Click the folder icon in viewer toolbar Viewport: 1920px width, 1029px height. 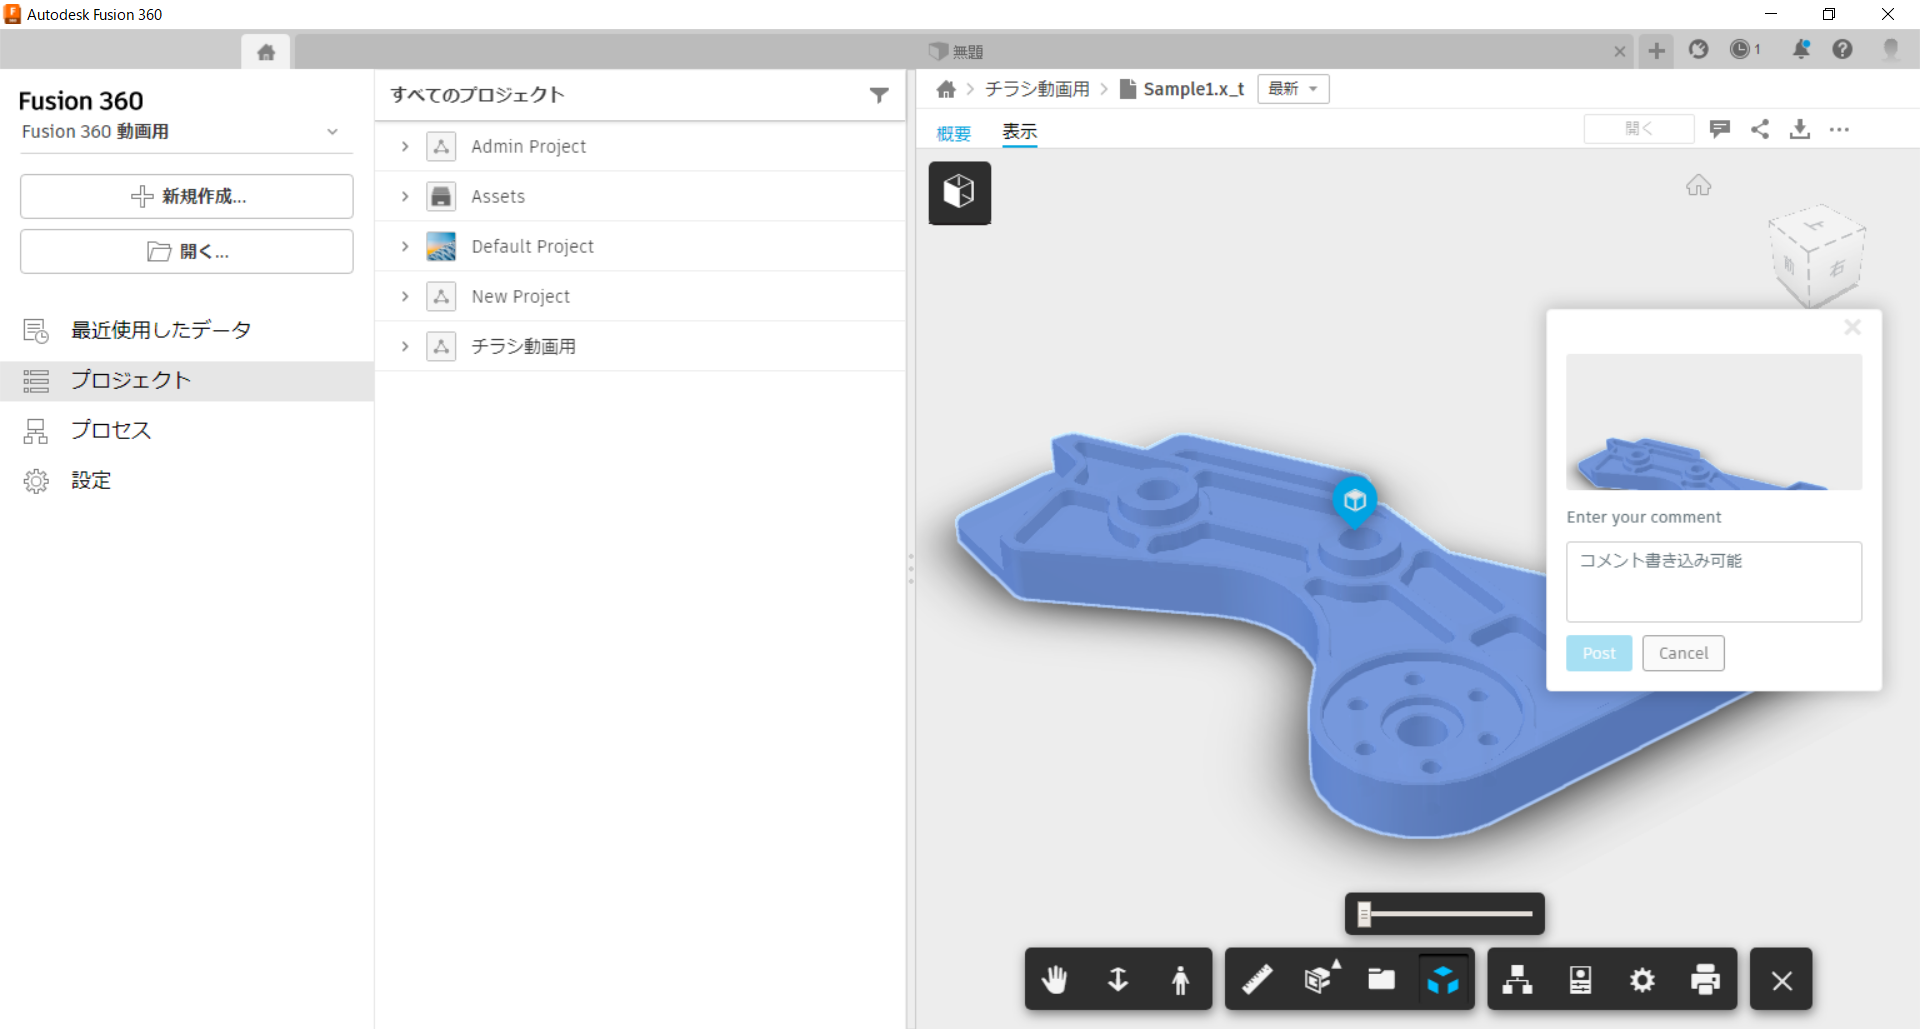click(x=1382, y=980)
